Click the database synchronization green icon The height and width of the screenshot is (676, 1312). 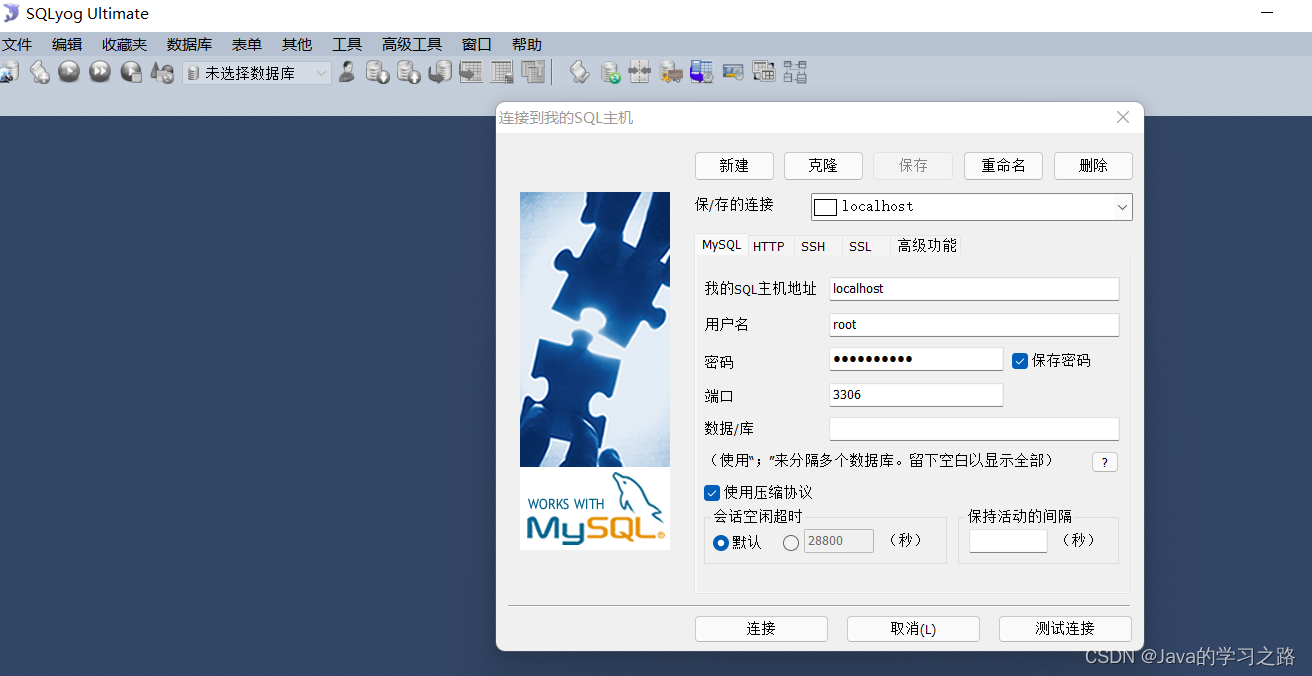point(610,72)
